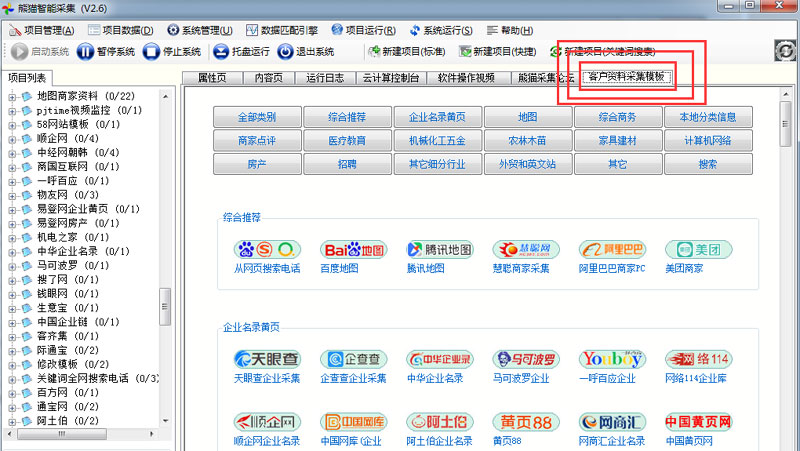Open the Youboy 一呼百应 logo
800x451 pixels.
(612, 359)
